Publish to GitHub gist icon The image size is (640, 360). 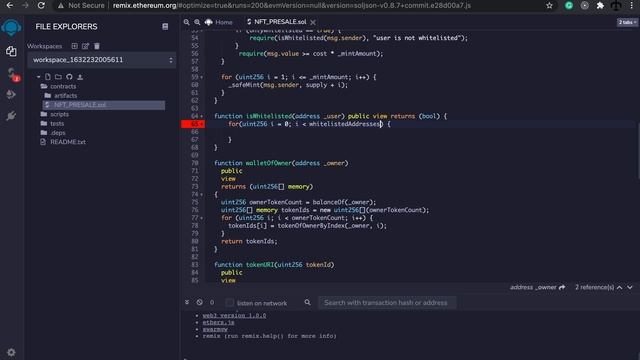coord(69,77)
